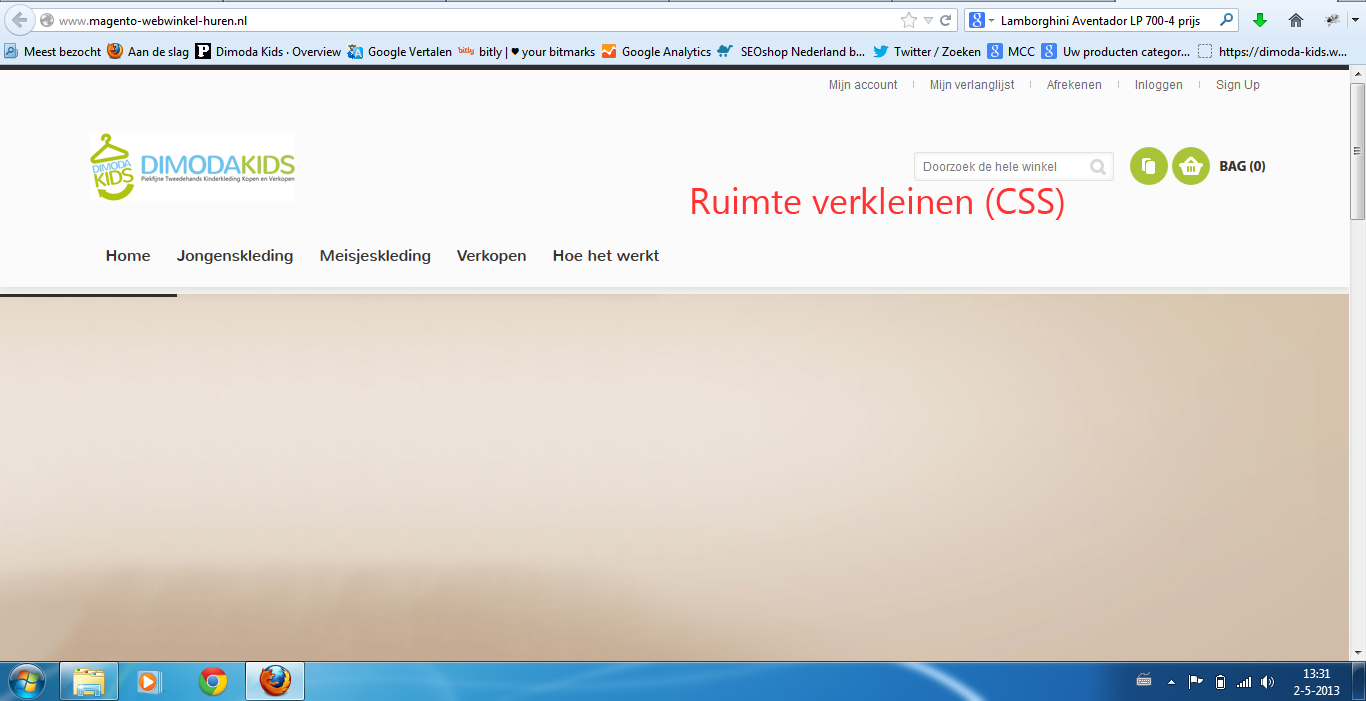Click the battery tray icon
Viewport: 1366px width, 701px height.
(1220, 682)
